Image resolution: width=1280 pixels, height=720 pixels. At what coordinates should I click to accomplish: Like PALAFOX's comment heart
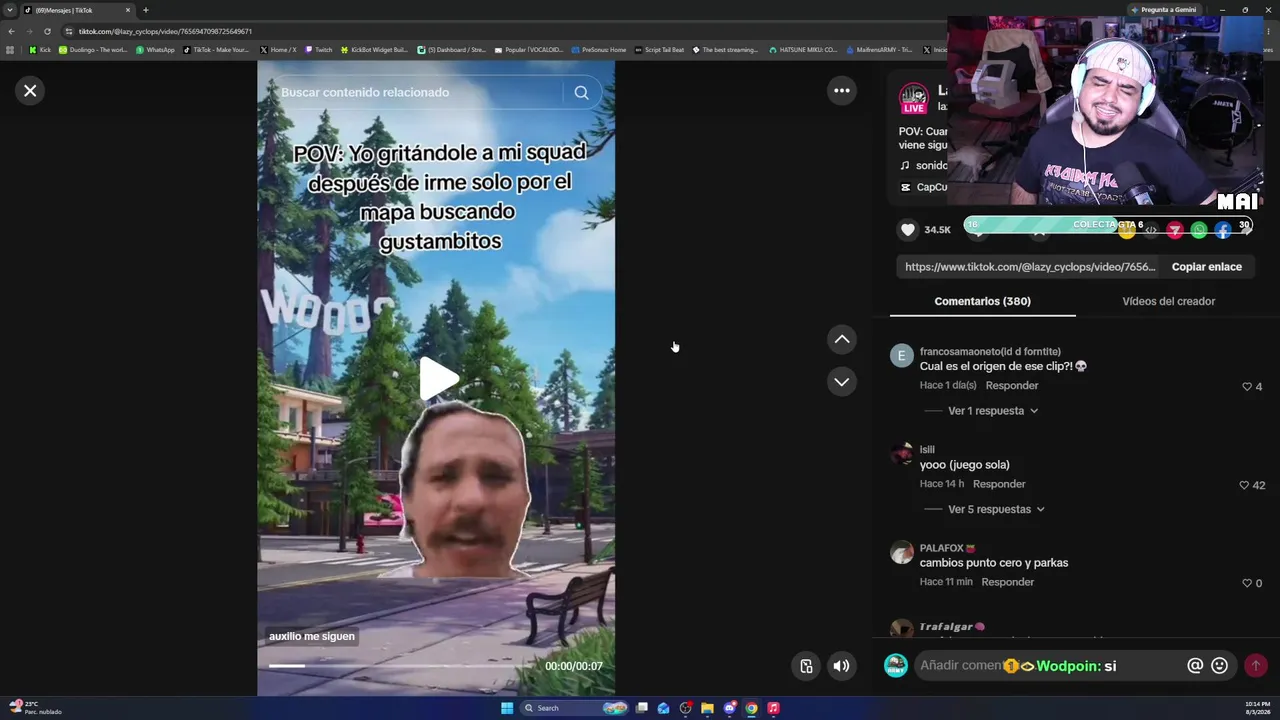click(x=1247, y=583)
